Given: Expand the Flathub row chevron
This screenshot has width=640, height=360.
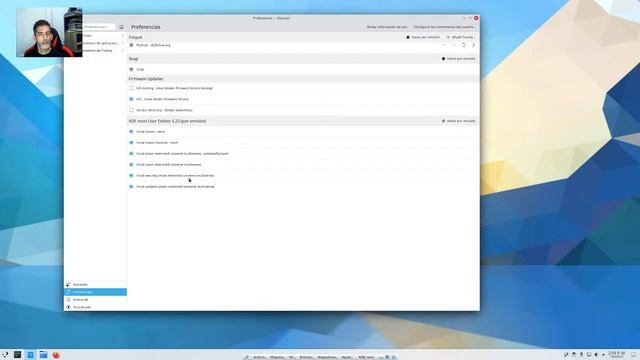Looking at the screenshot, I should coord(473,45).
